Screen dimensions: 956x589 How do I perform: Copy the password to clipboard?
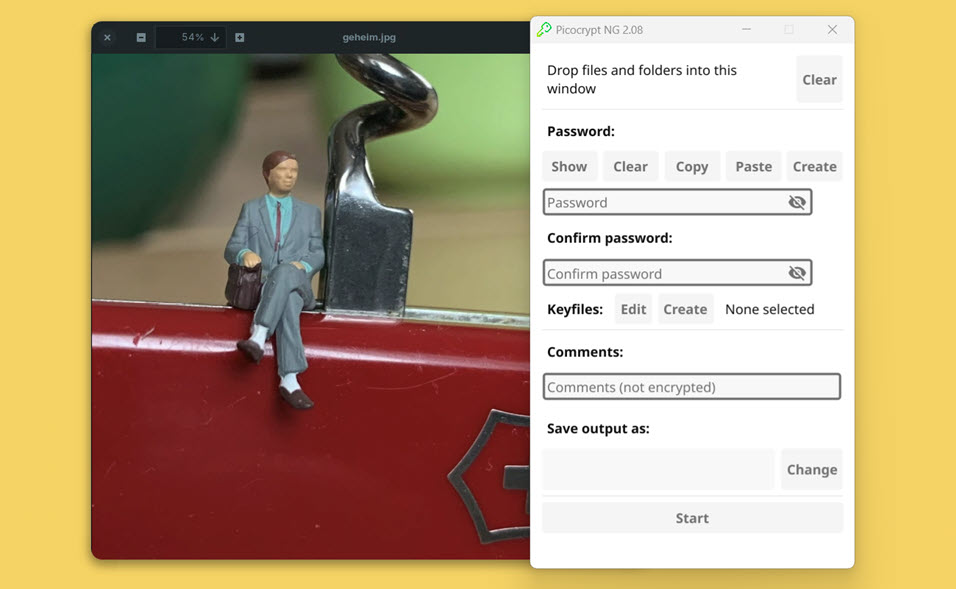tap(691, 167)
